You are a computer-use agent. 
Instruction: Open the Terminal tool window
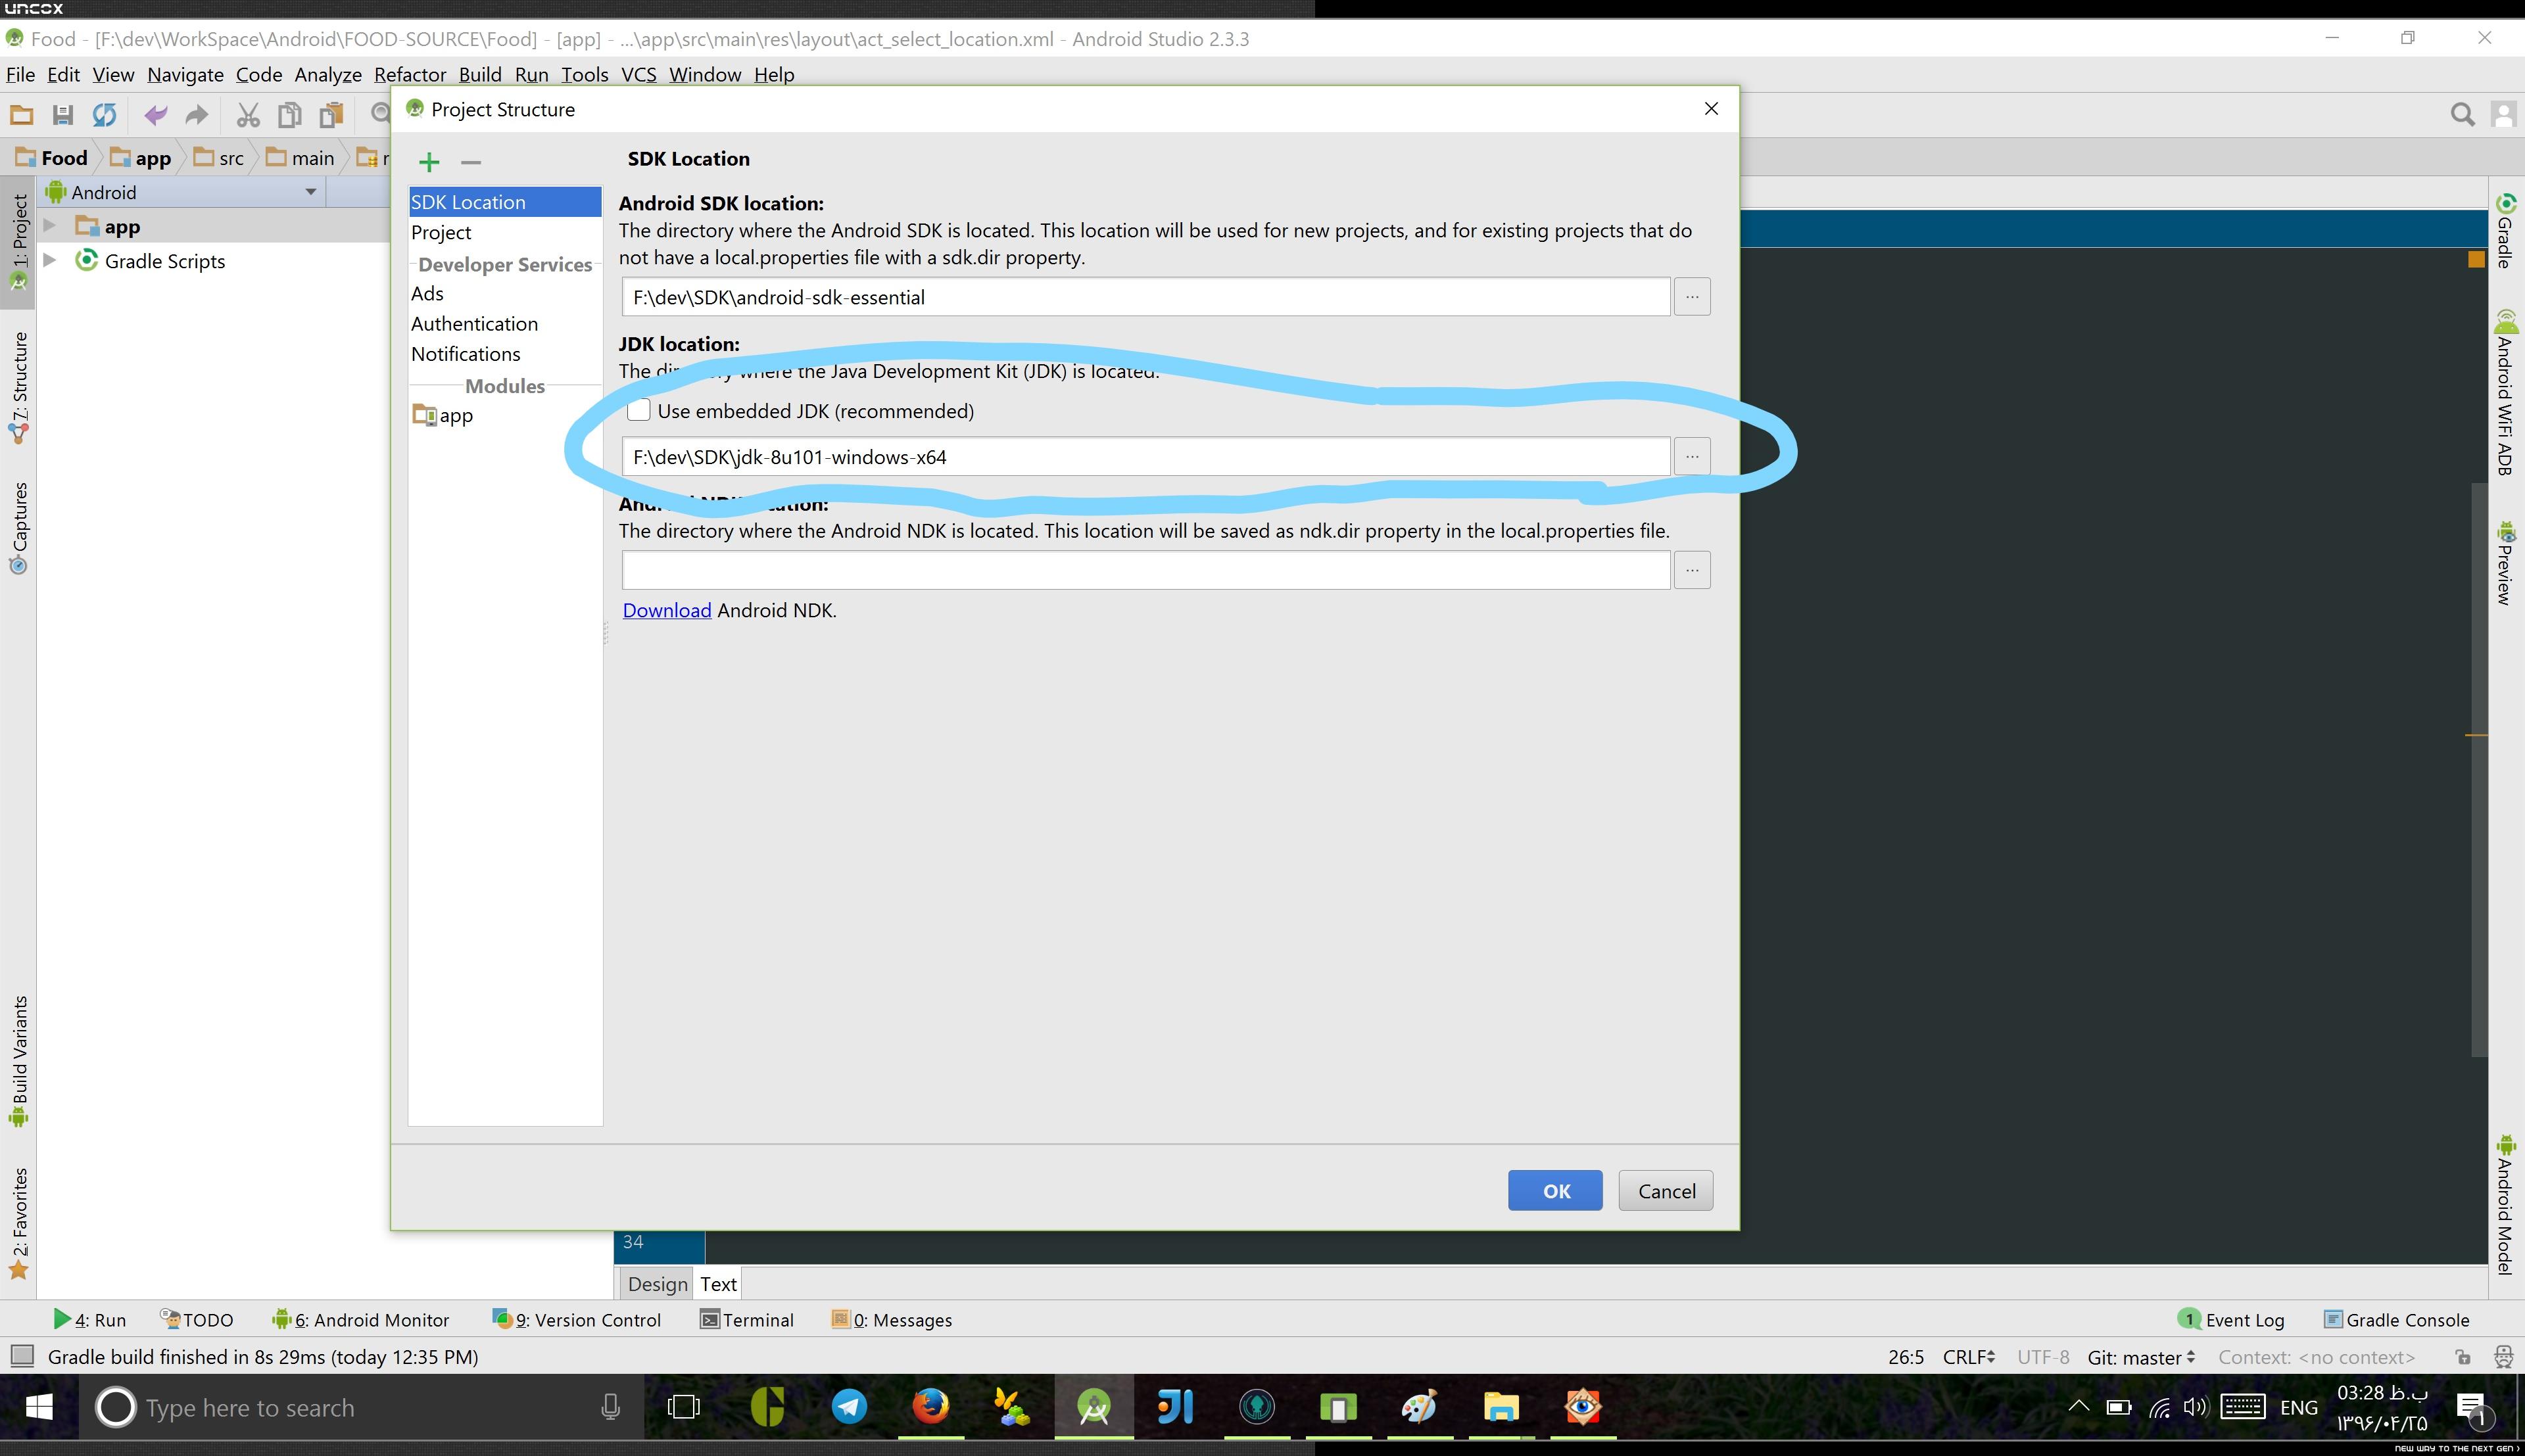tap(747, 1320)
